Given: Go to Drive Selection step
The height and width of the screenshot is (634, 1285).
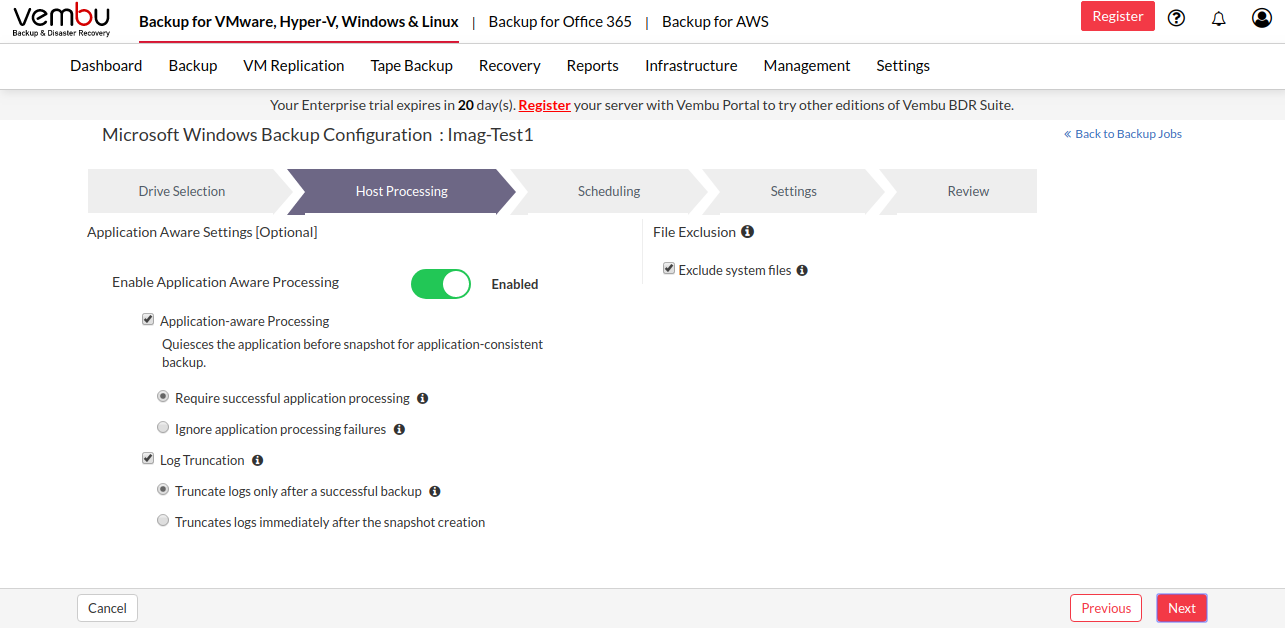Looking at the screenshot, I should (182, 191).
